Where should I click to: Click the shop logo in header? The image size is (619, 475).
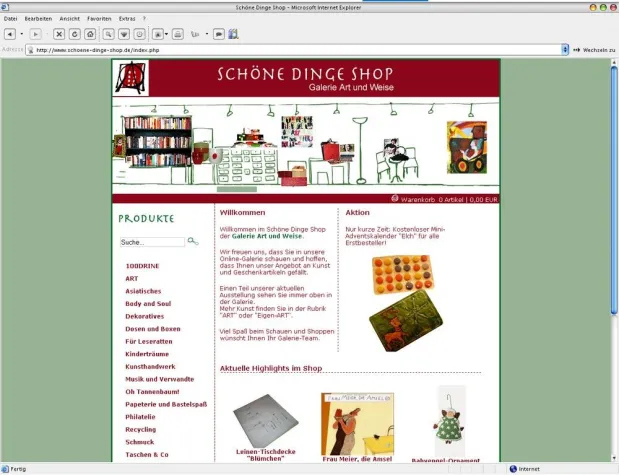(127, 77)
